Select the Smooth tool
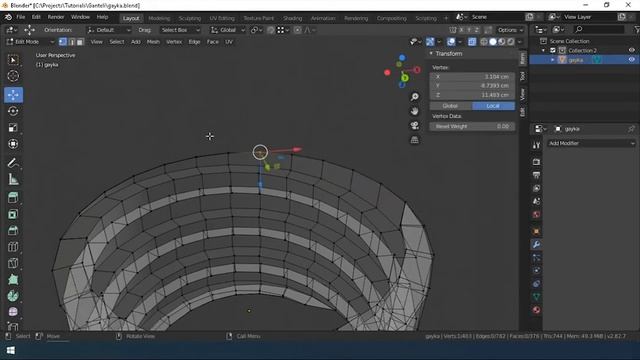 pyautogui.click(x=13, y=312)
